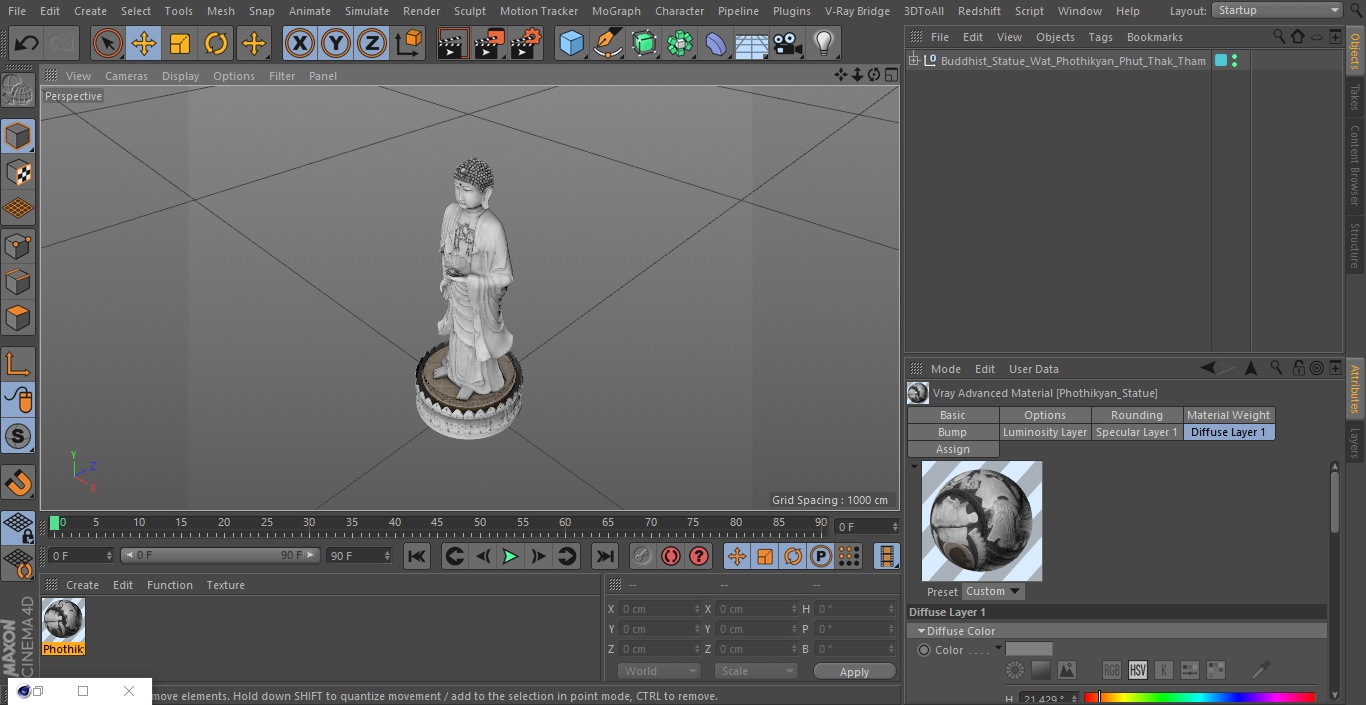1366x705 pixels.
Task: Click the Material Weight tab
Action: 1229,415
